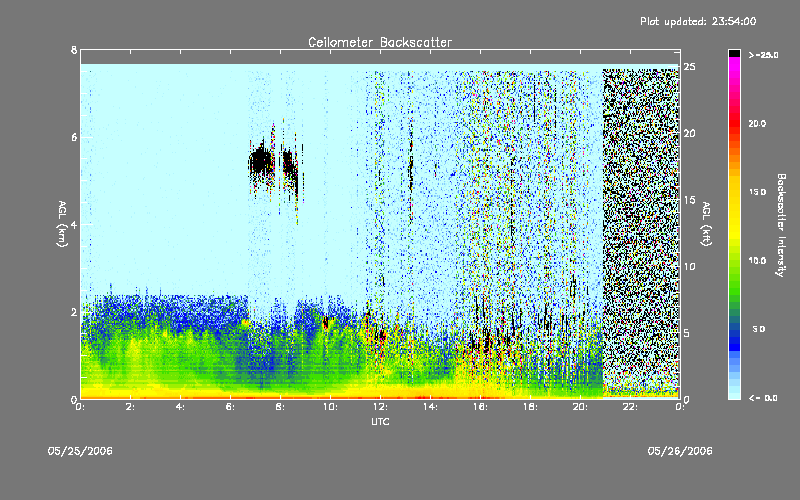Click the '8:' hour tick on UTC axis
Screen dimensions: 800x500
281,407
